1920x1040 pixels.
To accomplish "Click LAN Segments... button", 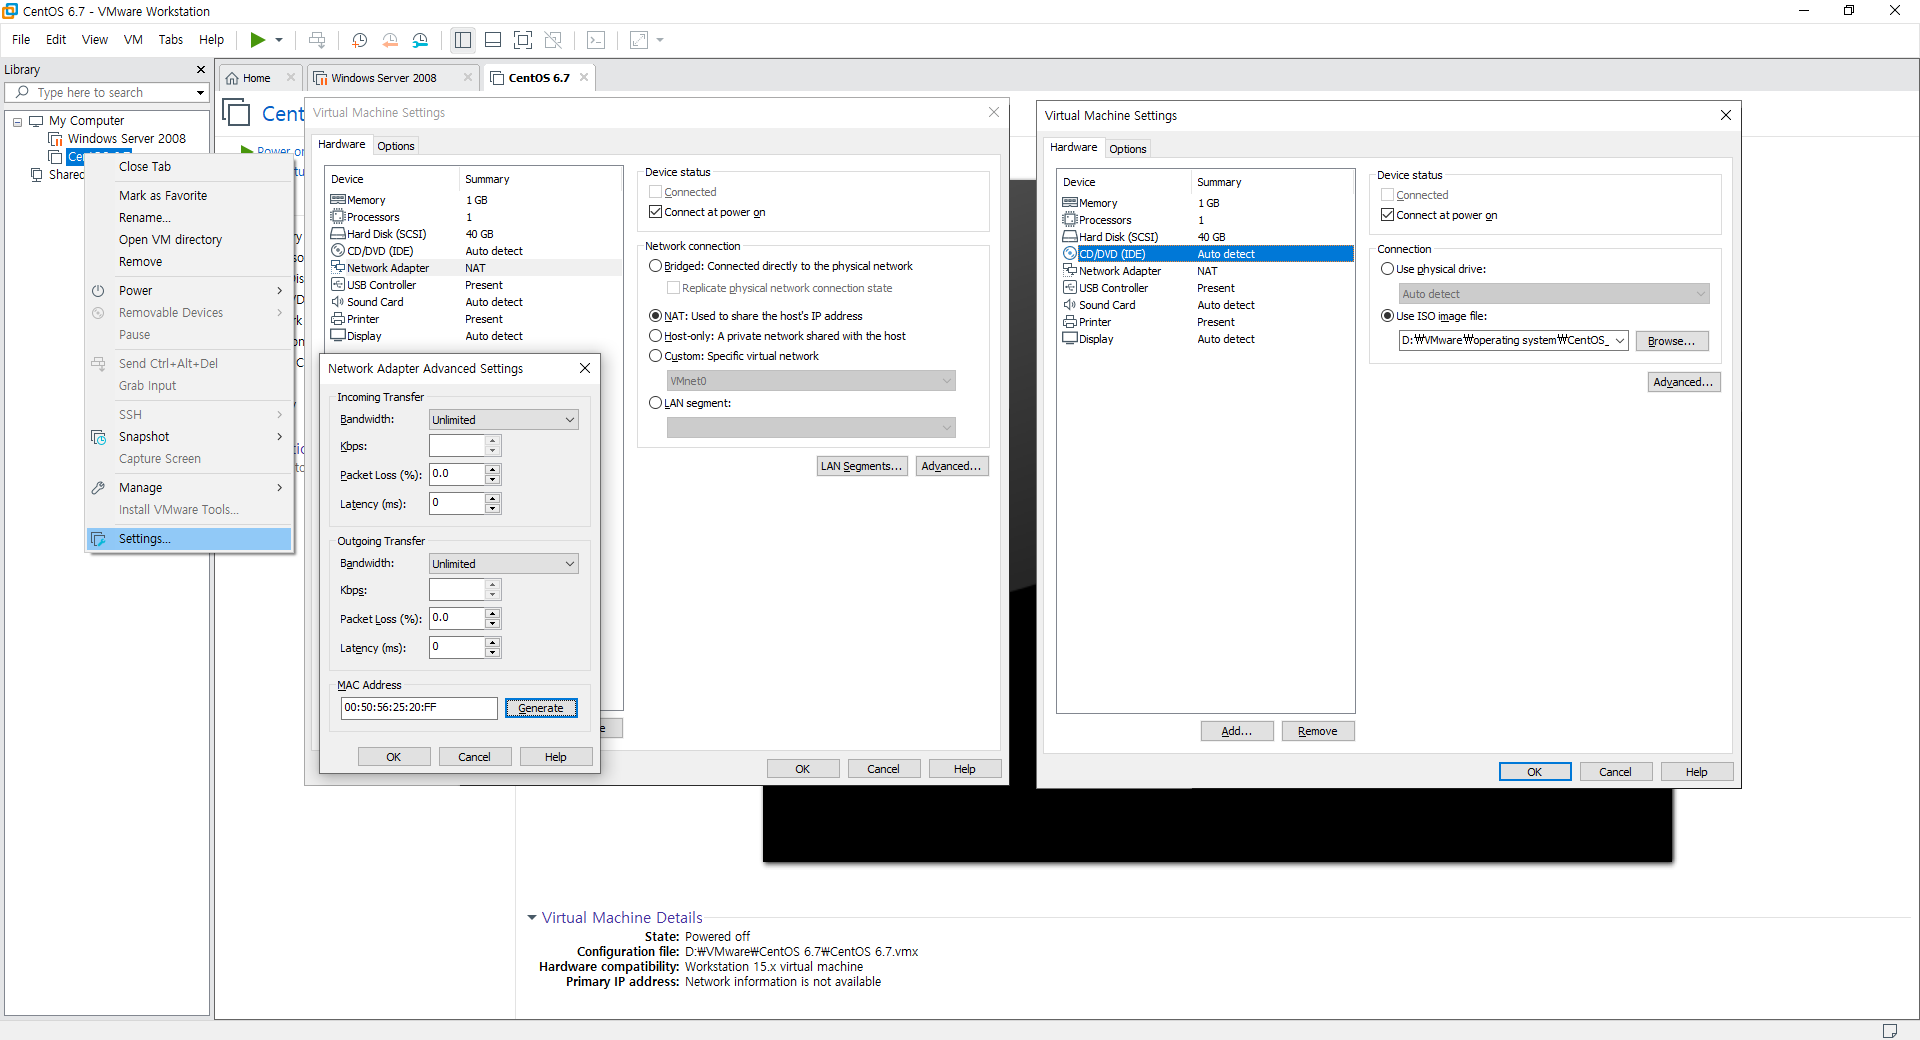I will (862, 466).
